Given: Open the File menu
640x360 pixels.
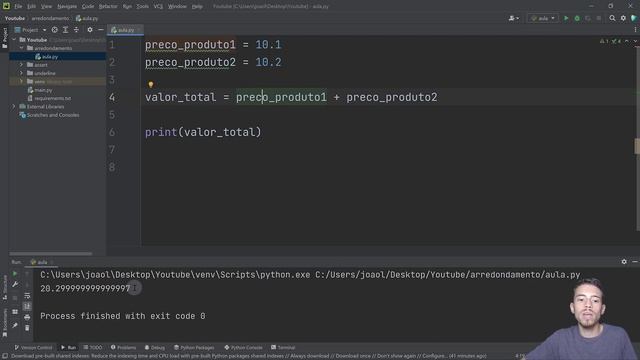Looking at the screenshot, I should pos(18,6).
